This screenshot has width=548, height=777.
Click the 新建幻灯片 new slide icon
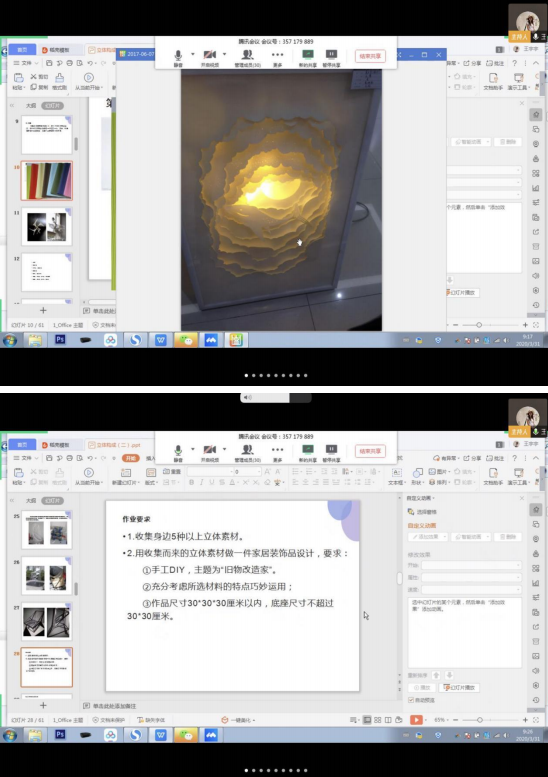pos(126,476)
